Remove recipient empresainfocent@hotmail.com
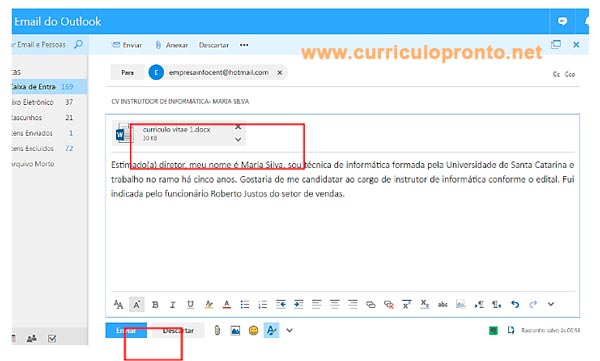Screen dimensions: 600x361 click(280, 72)
